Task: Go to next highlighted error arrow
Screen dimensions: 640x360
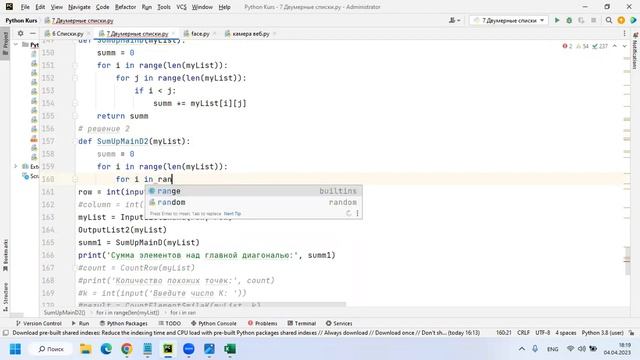Action: tap(624, 46)
